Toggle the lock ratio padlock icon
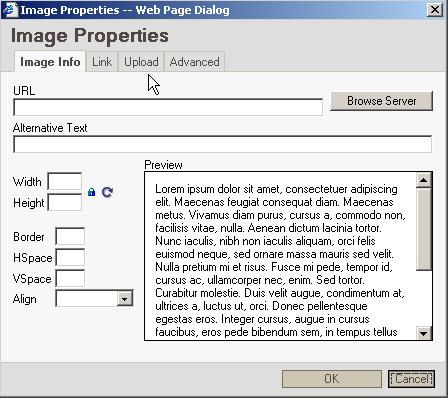Image resolution: width=448 pixels, height=398 pixels. click(91, 192)
